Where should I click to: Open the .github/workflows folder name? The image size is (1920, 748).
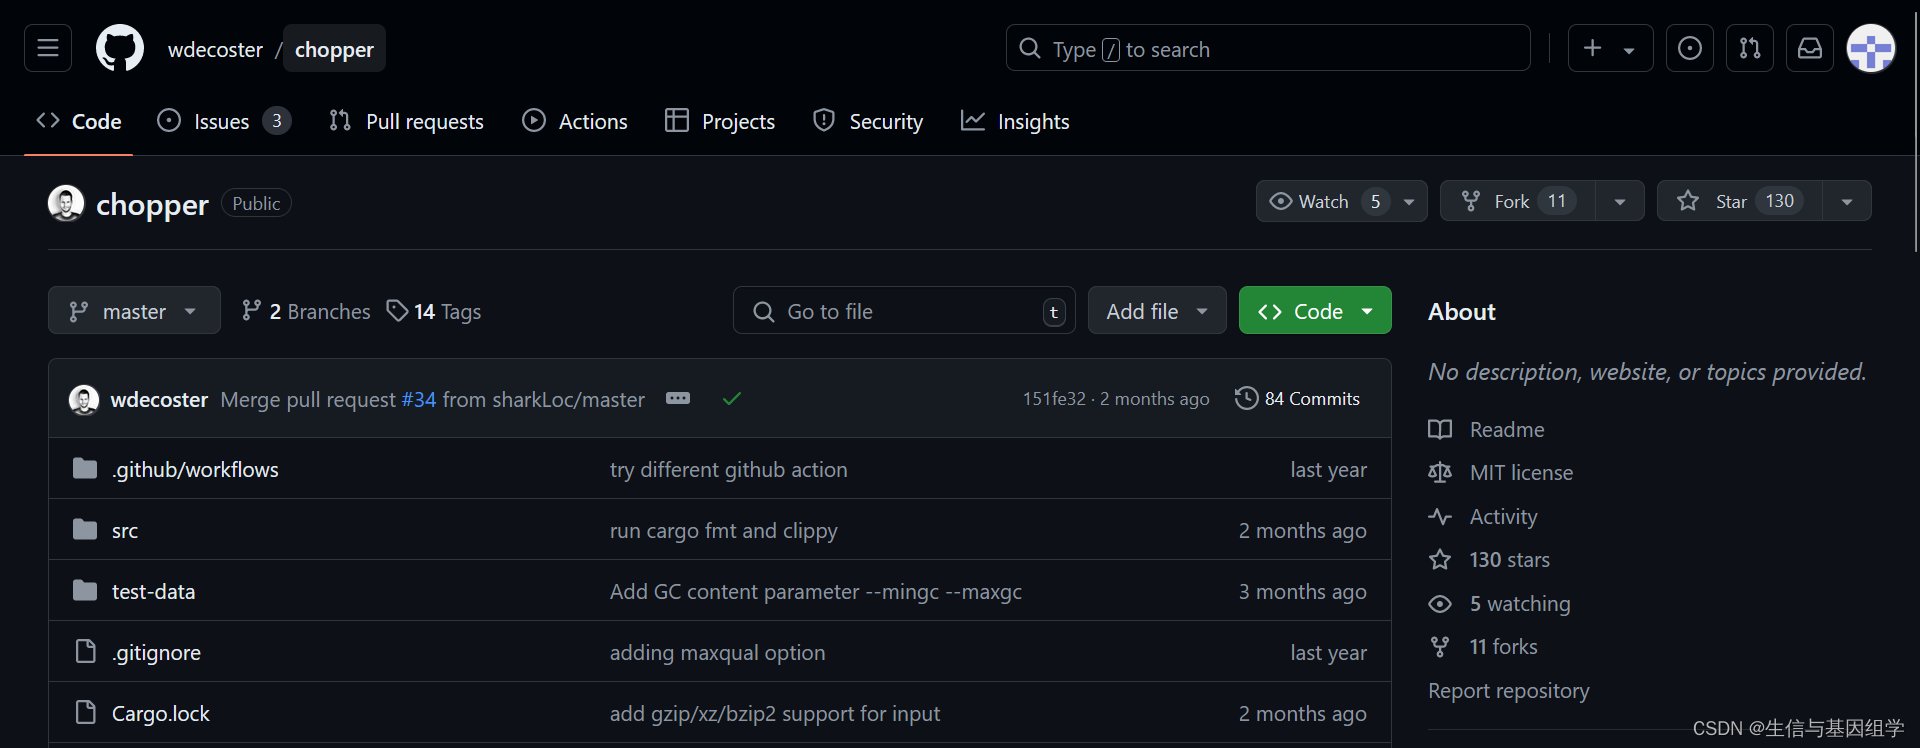coord(195,469)
